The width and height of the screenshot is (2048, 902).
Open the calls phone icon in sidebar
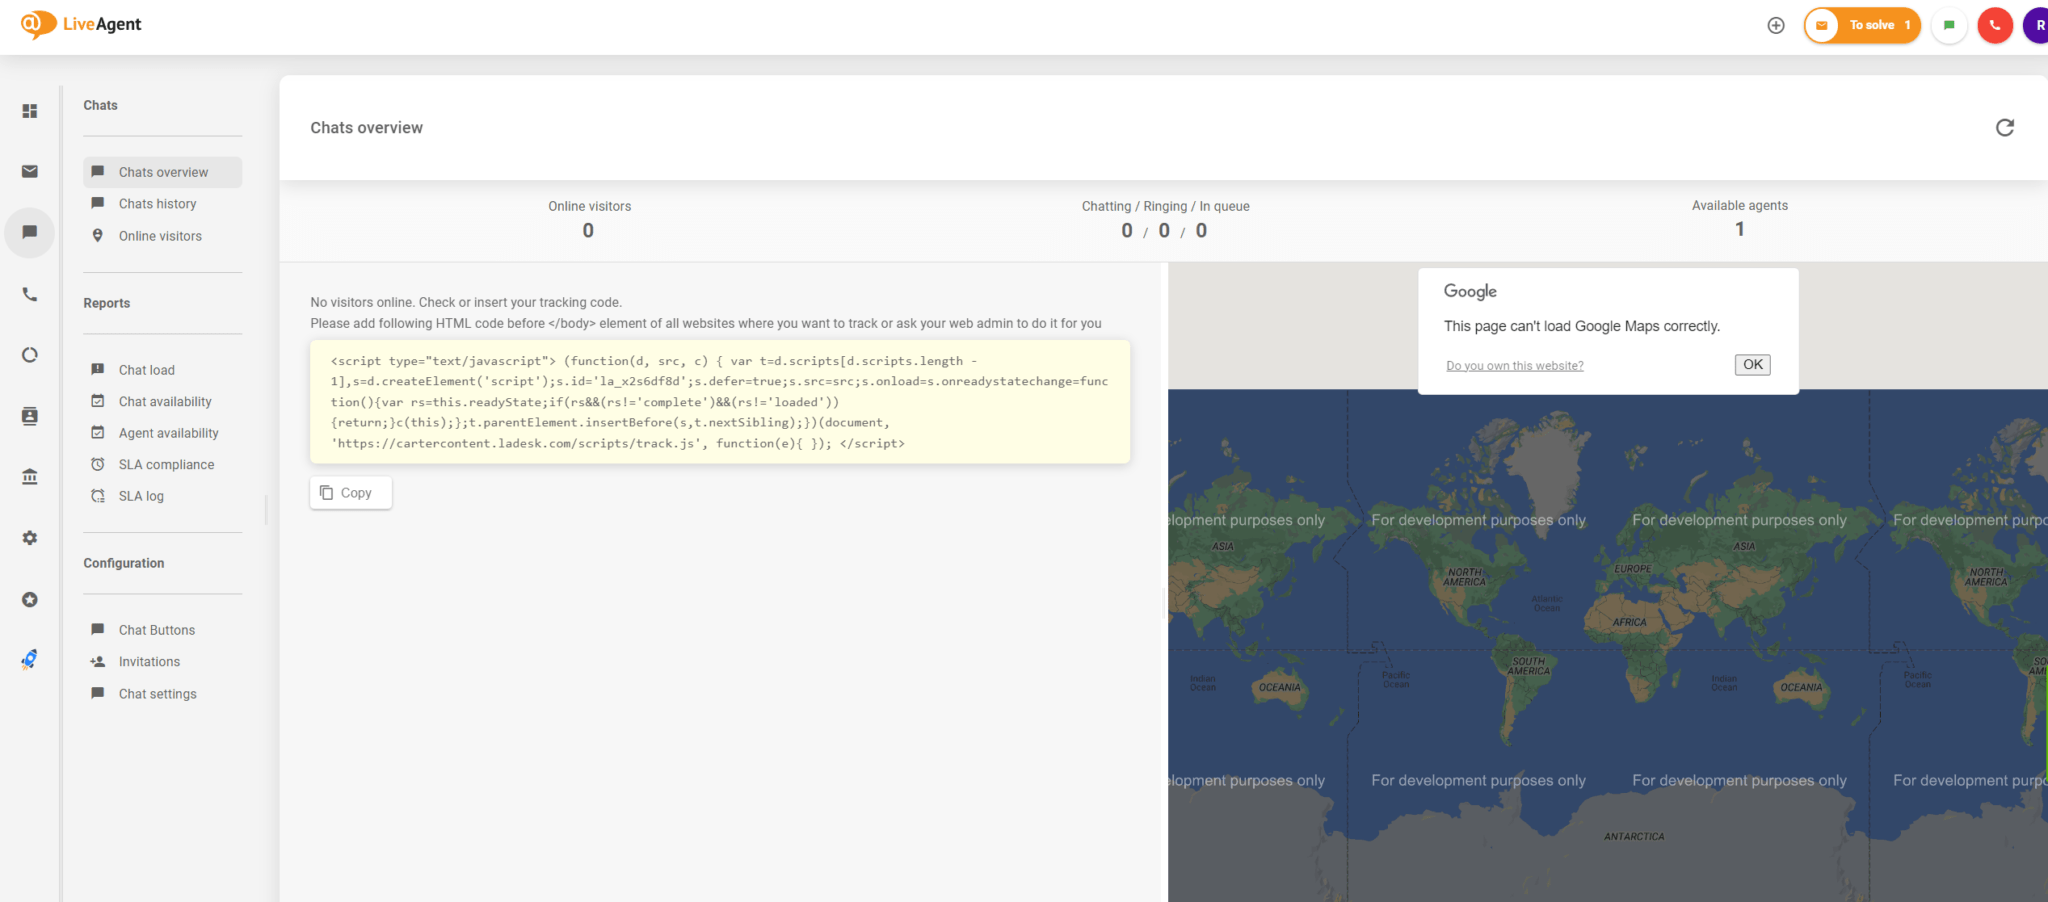[30, 295]
